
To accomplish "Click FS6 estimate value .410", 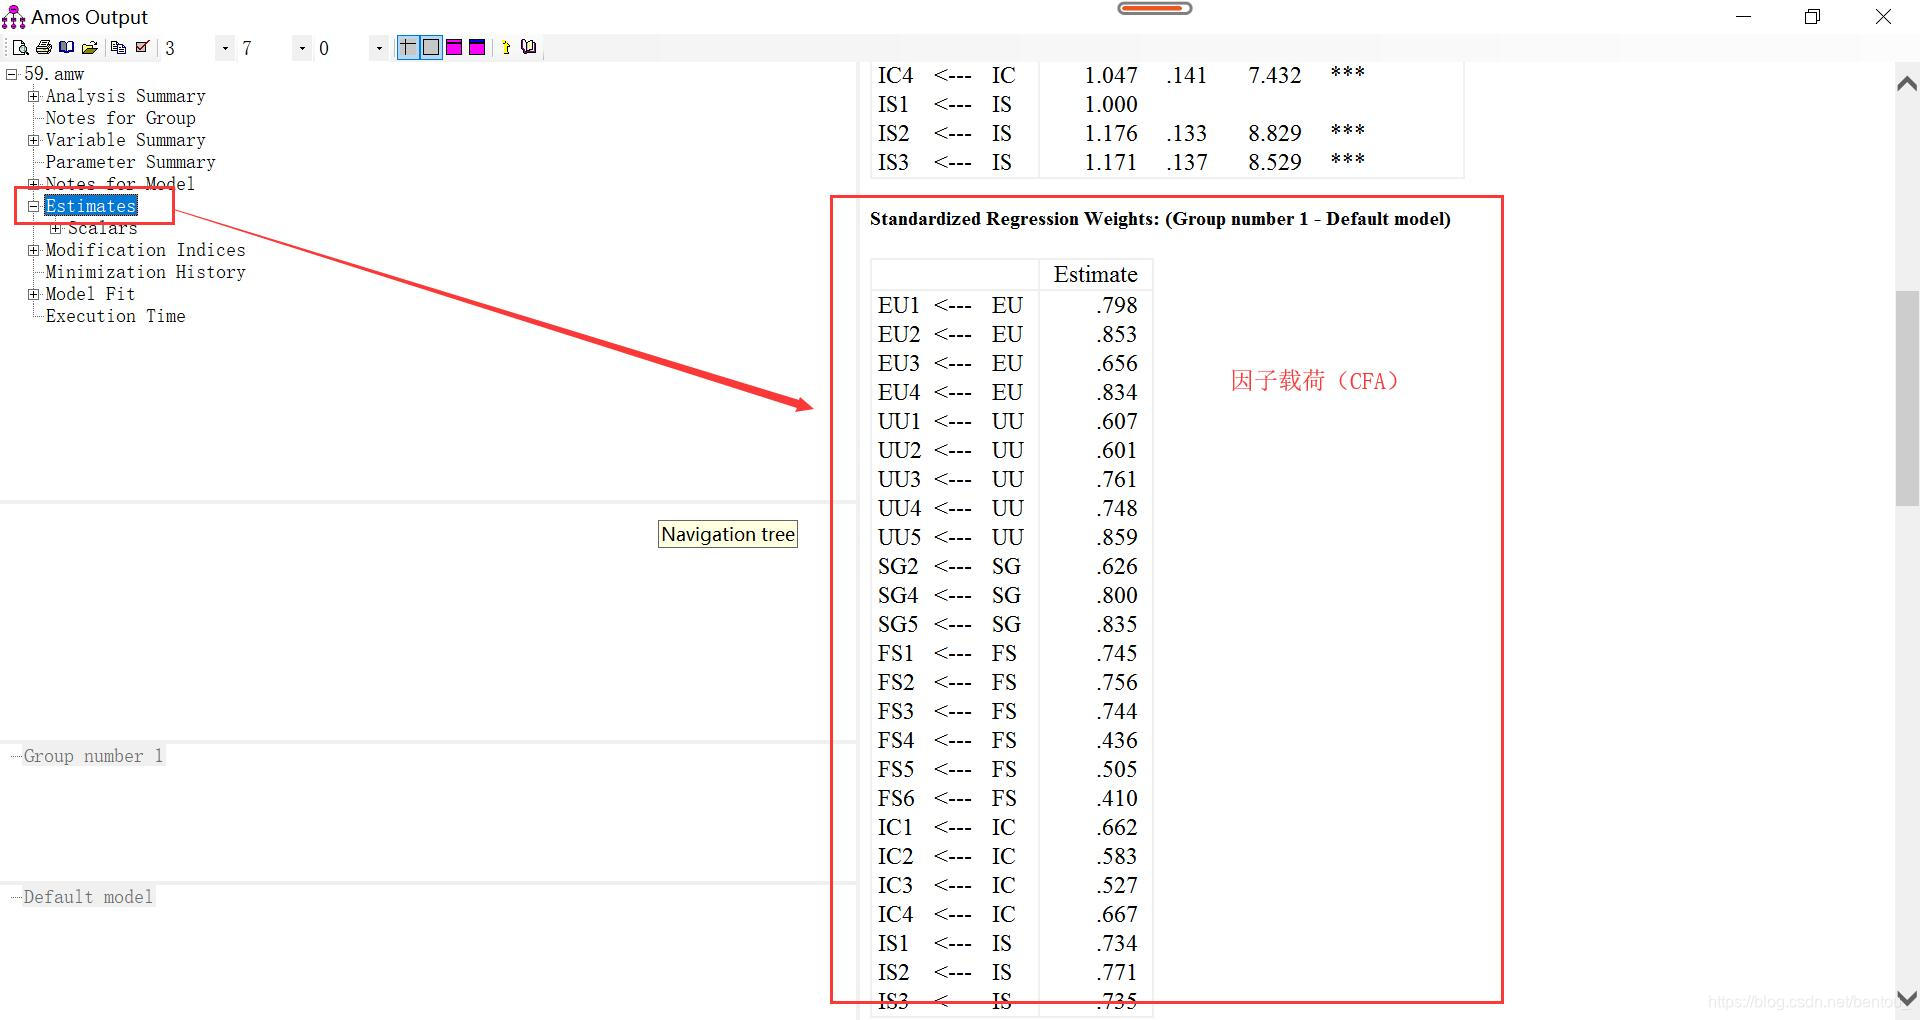I will pos(1116,798).
